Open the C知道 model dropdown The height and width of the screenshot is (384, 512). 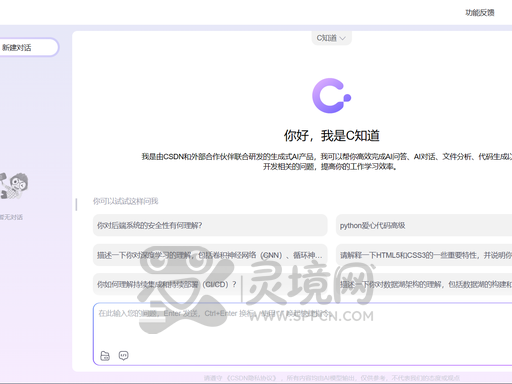[331, 38]
